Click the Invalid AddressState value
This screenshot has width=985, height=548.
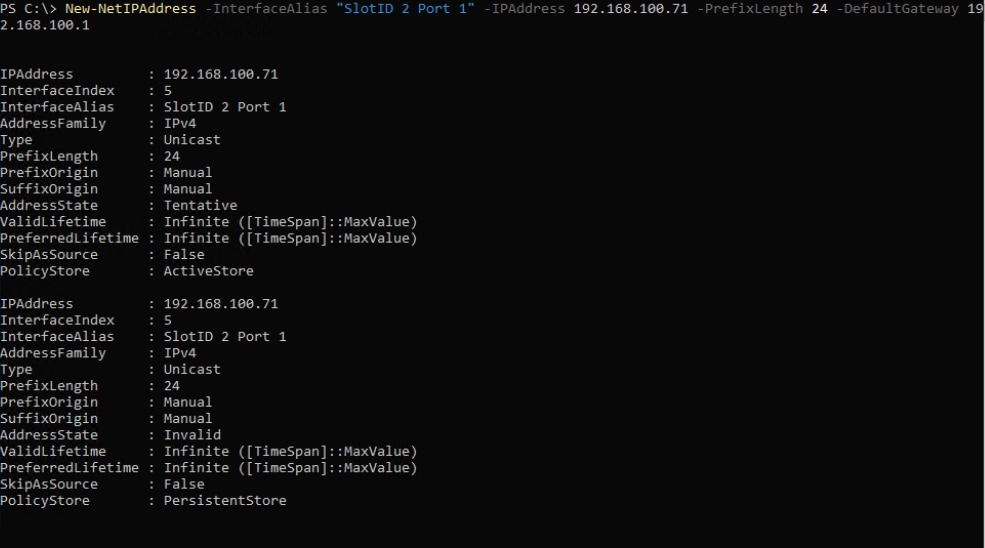pyautogui.click(x=192, y=435)
